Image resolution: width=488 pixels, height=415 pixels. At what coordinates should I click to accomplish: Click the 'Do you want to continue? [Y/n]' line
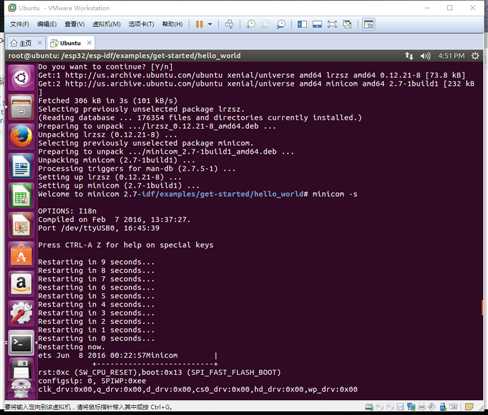[105, 67]
